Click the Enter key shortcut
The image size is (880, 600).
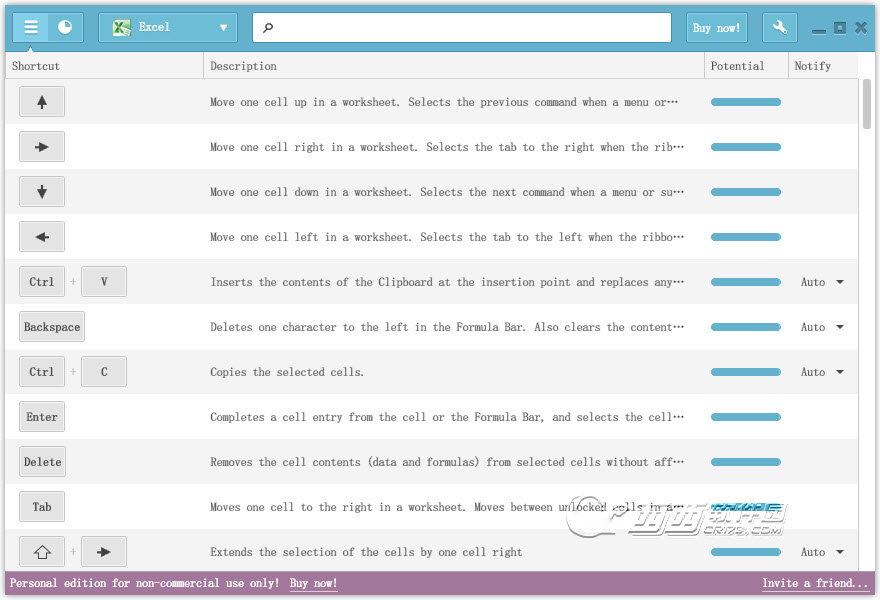[42, 416]
